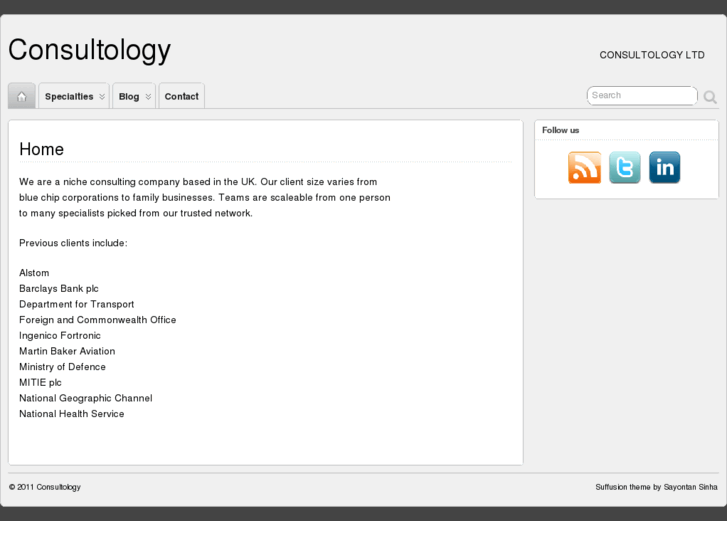727x545 pixels.
Task: Visit the Twitter icon link
Action: (x=625, y=167)
